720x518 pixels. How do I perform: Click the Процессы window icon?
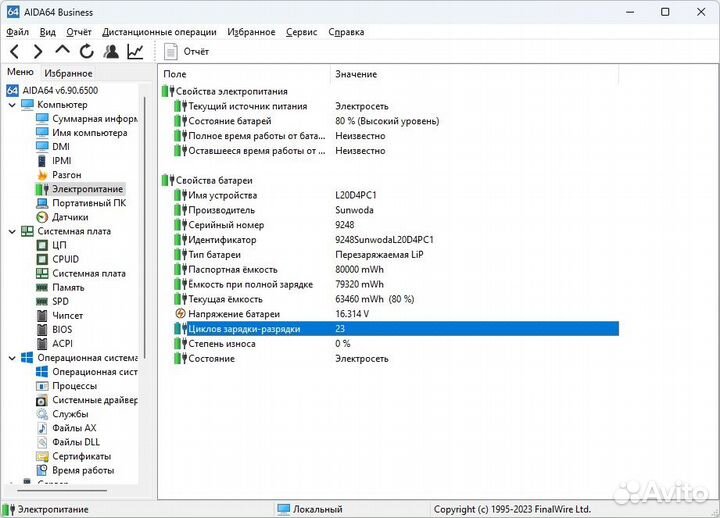(42, 386)
